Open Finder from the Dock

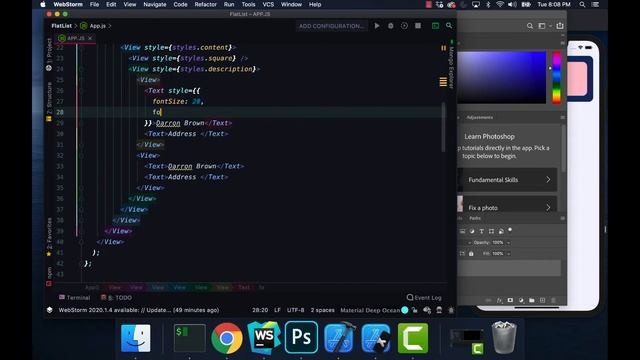pyautogui.click(x=136, y=338)
